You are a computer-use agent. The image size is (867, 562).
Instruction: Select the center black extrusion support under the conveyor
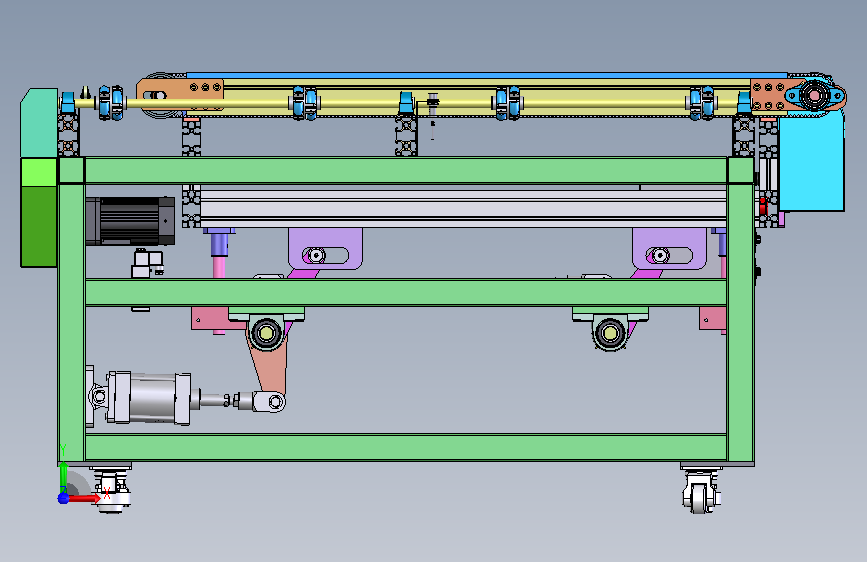(x=406, y=135)
